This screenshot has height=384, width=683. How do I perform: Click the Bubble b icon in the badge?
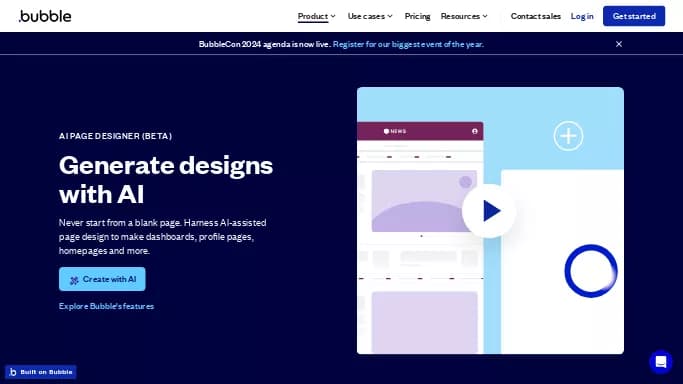click(x=13, y=372)
